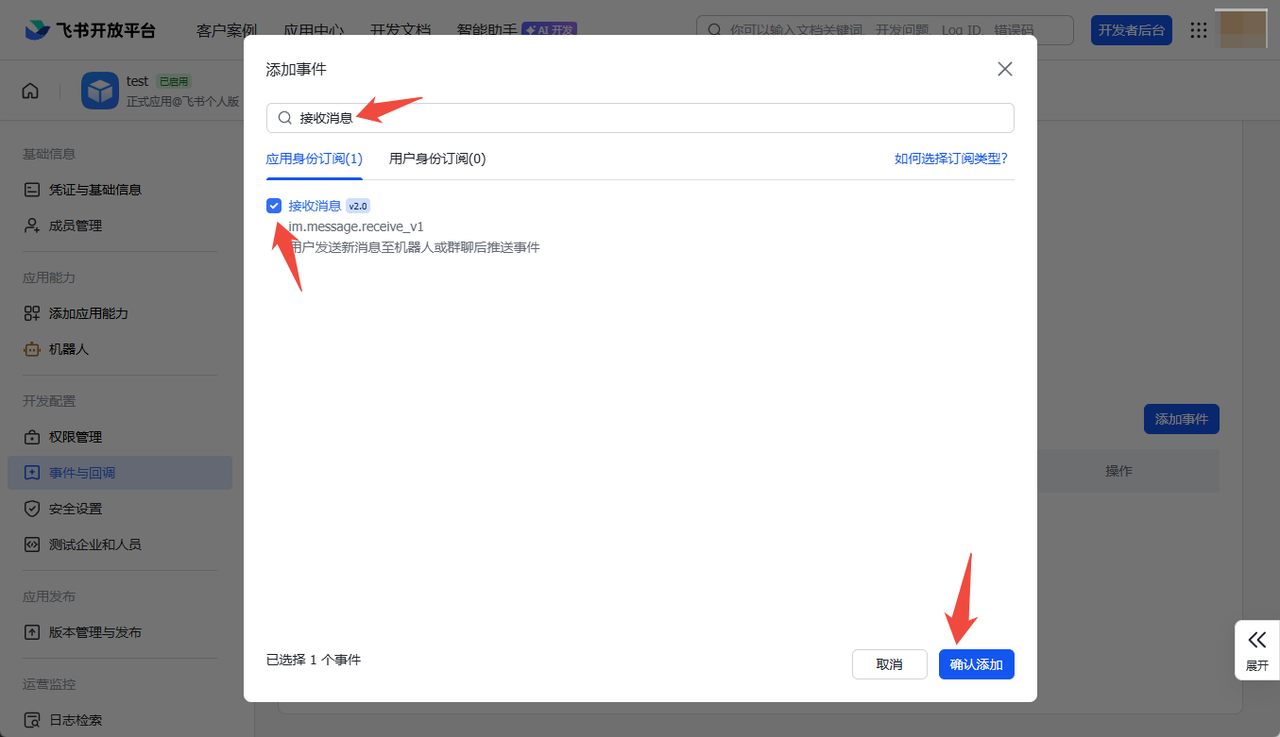Expand the collapsed right panel via 展开

(1257, 650)
